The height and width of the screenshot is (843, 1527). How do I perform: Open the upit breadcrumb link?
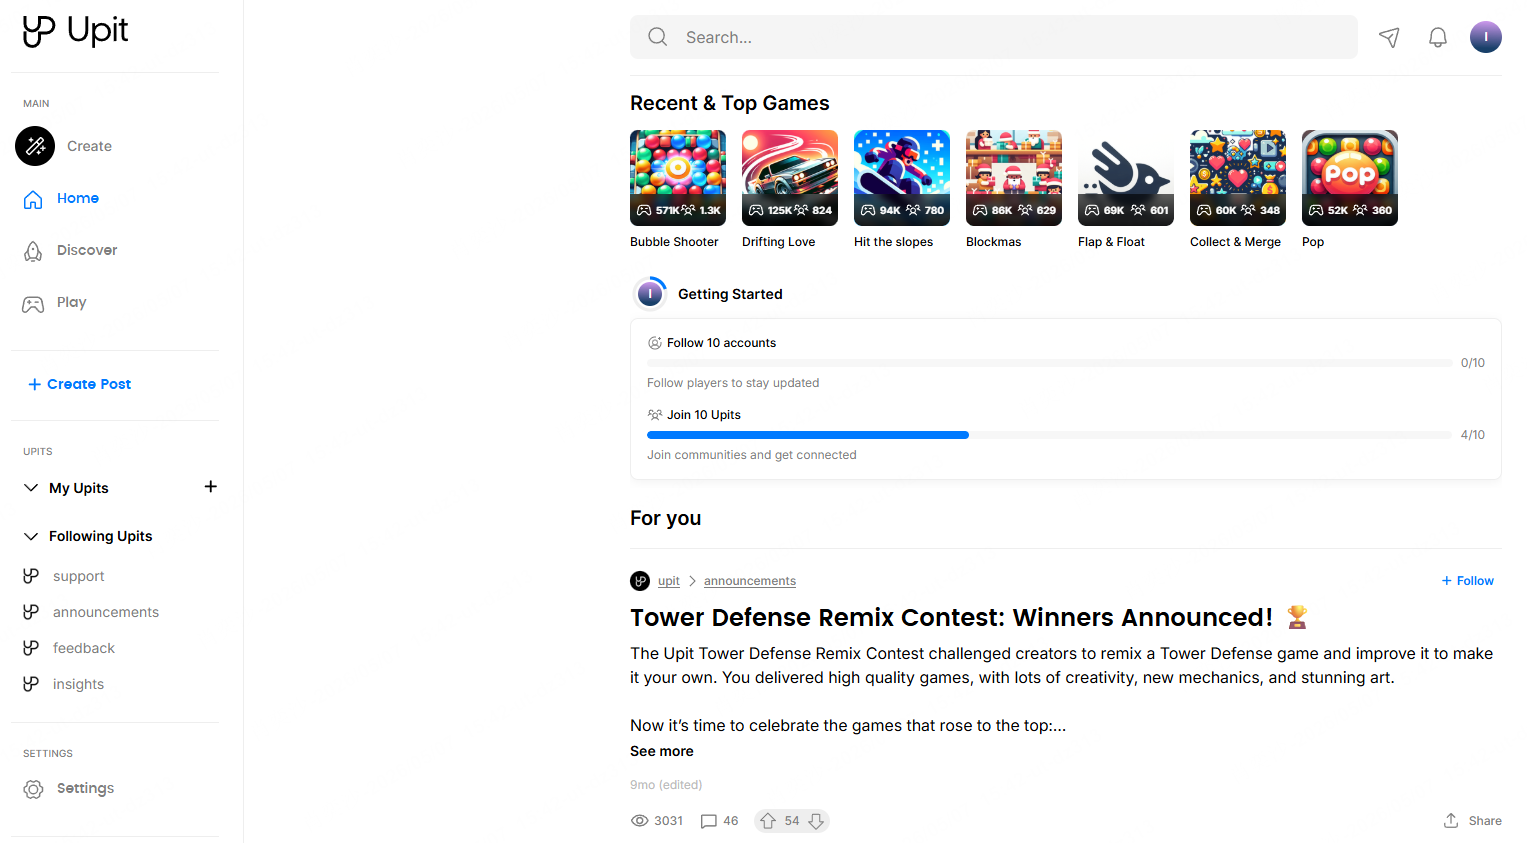(669, 581)
